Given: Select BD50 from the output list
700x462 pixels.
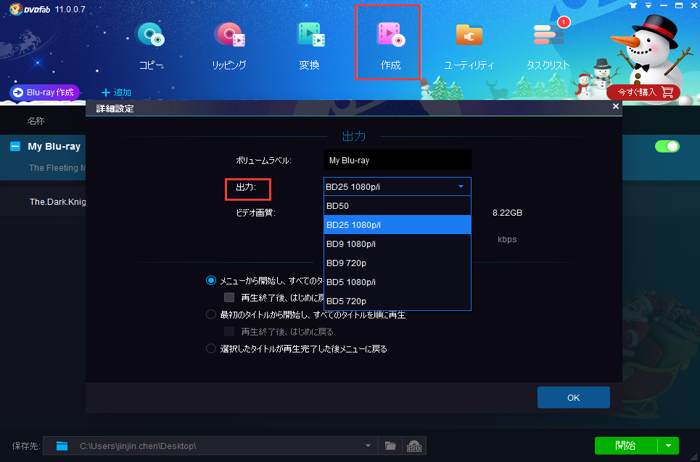Looking at the screenshot, I should (x=397, y=206).
